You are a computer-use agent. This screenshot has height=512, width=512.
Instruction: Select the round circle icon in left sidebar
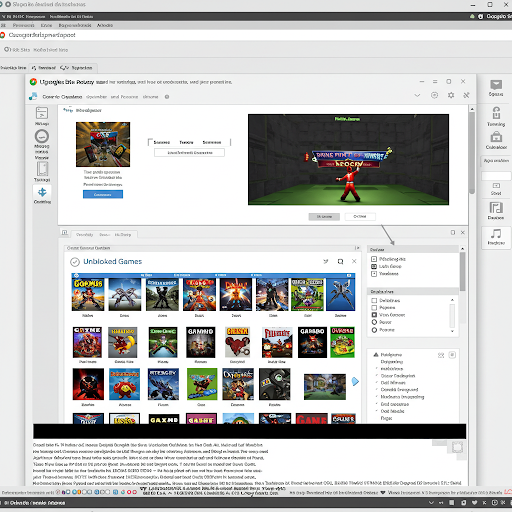click(42, 136)
